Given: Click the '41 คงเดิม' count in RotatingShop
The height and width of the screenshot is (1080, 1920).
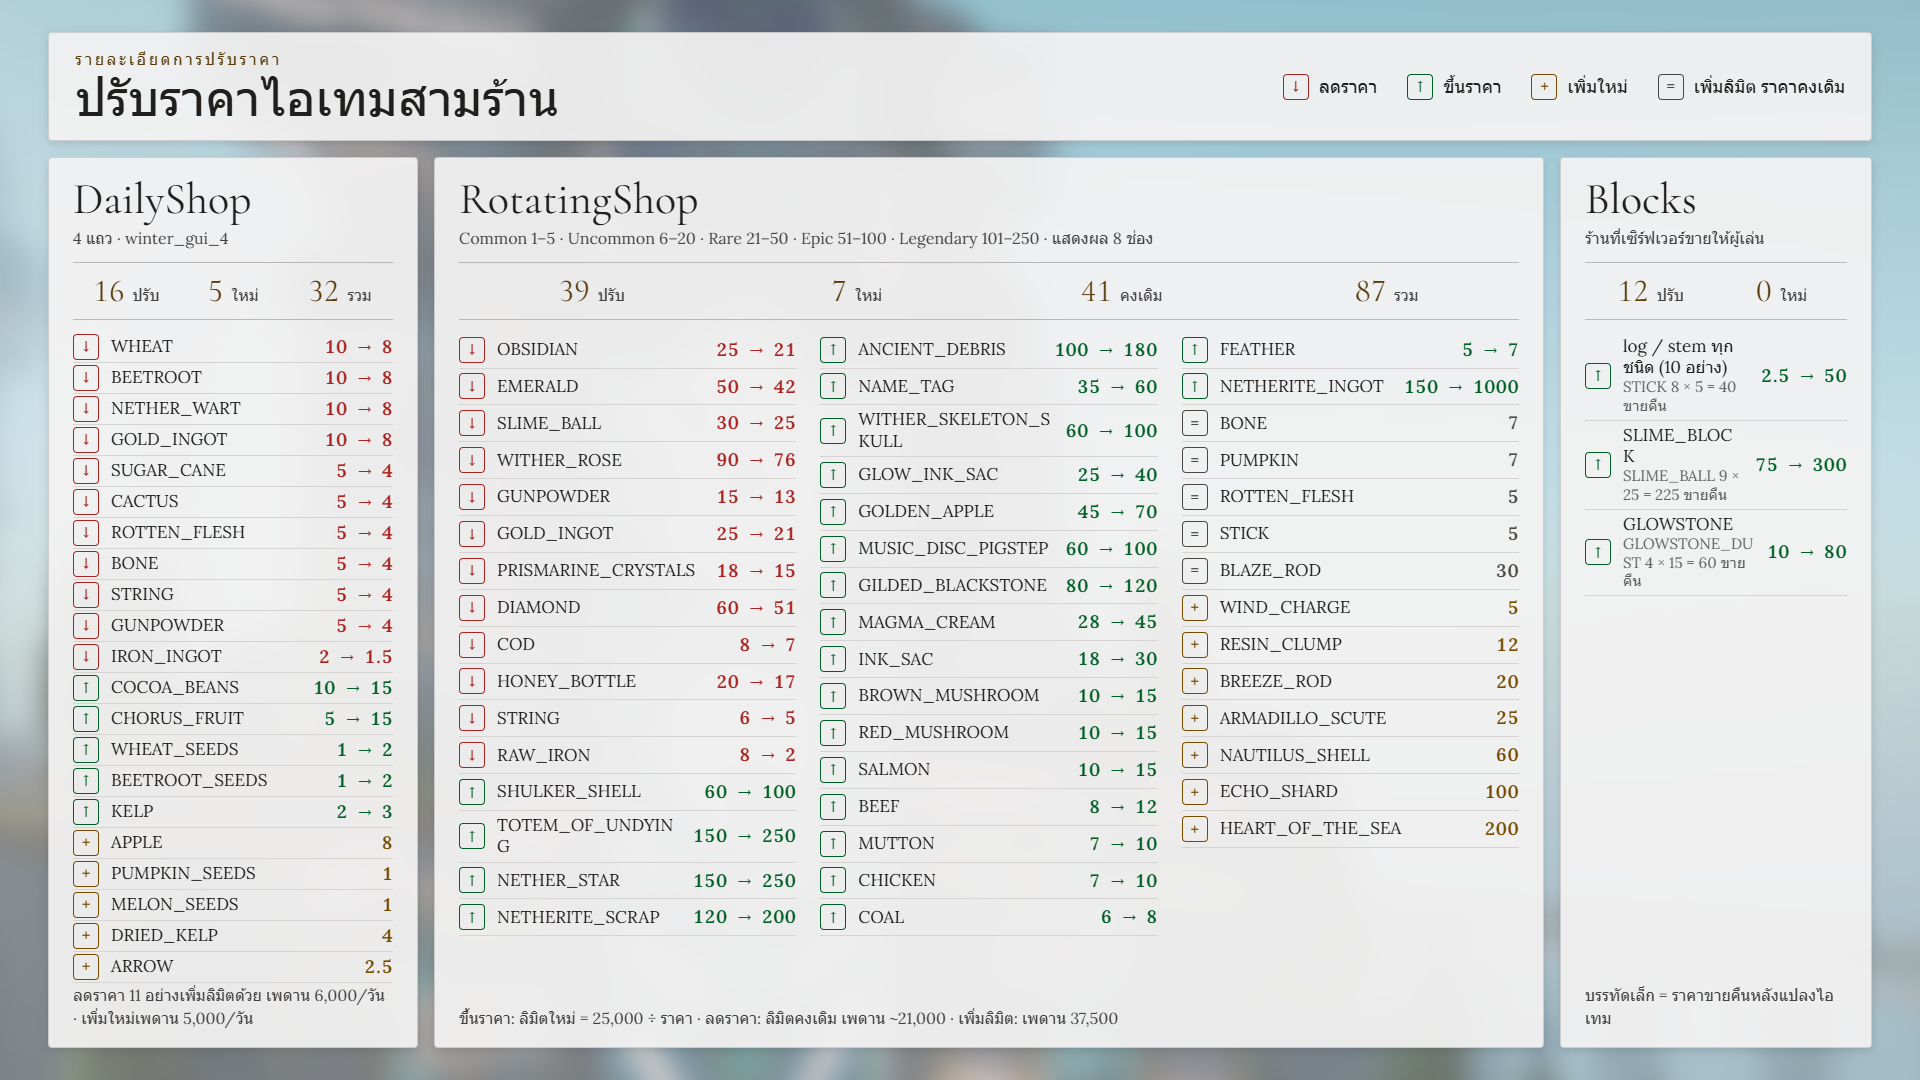Looking at the screenshot, I should (1121, 292).
